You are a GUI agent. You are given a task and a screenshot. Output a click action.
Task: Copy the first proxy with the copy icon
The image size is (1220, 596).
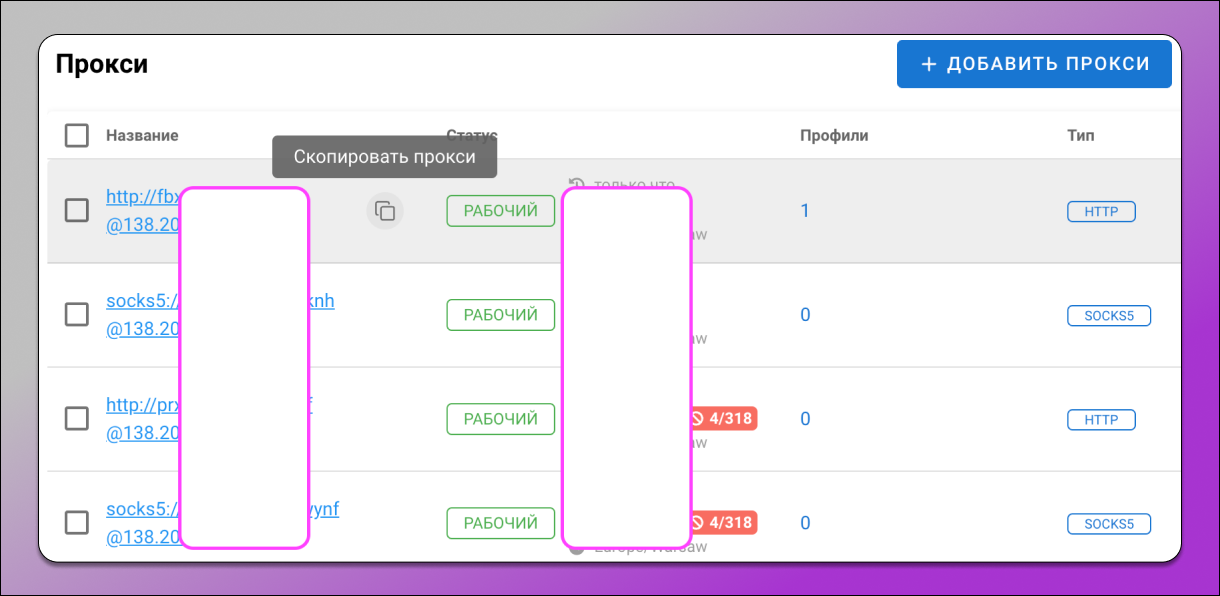coord(384,211)
